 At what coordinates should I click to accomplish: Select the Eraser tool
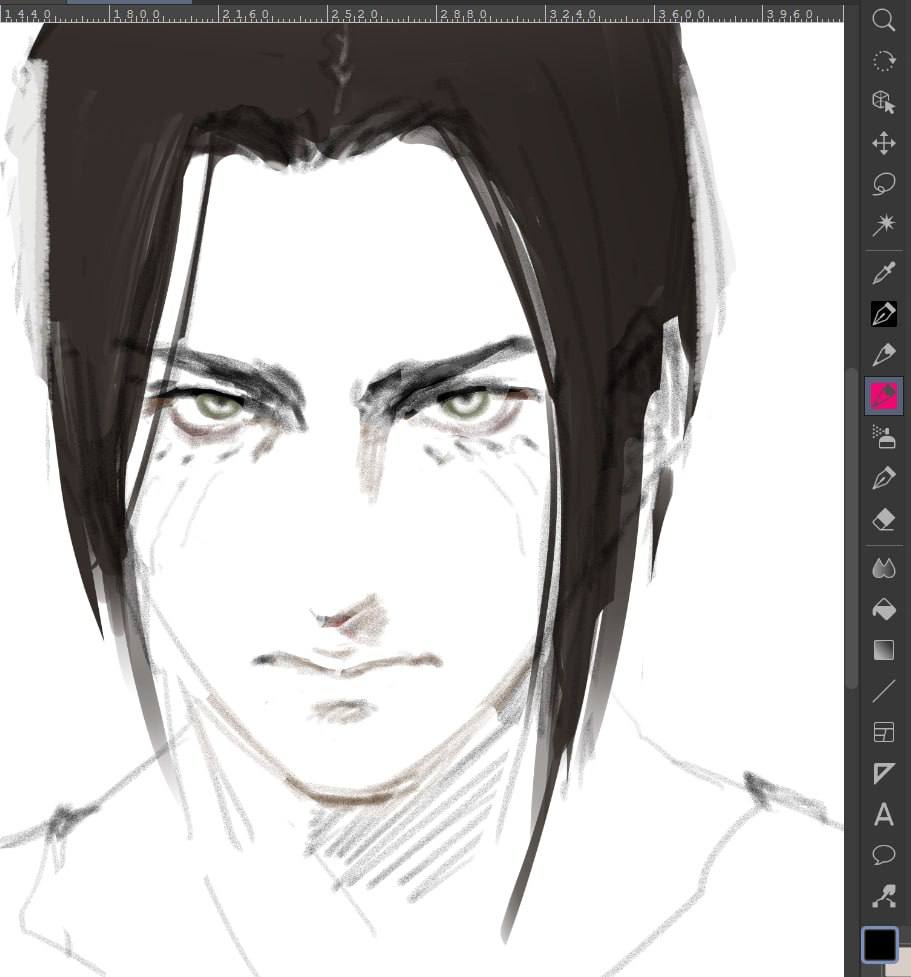click(x=884, y=519)
